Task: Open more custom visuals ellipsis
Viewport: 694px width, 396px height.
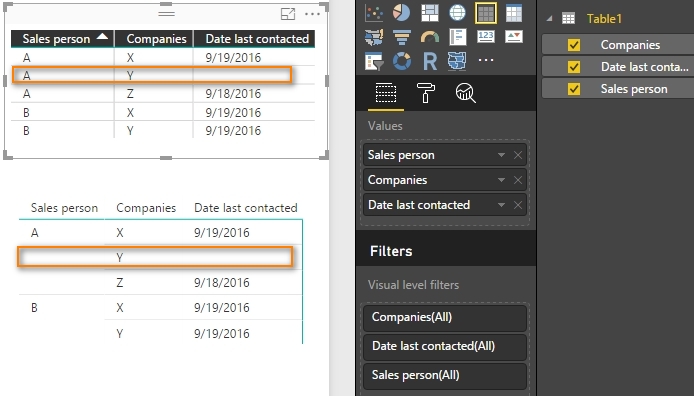Action: (x=486, y=60)
